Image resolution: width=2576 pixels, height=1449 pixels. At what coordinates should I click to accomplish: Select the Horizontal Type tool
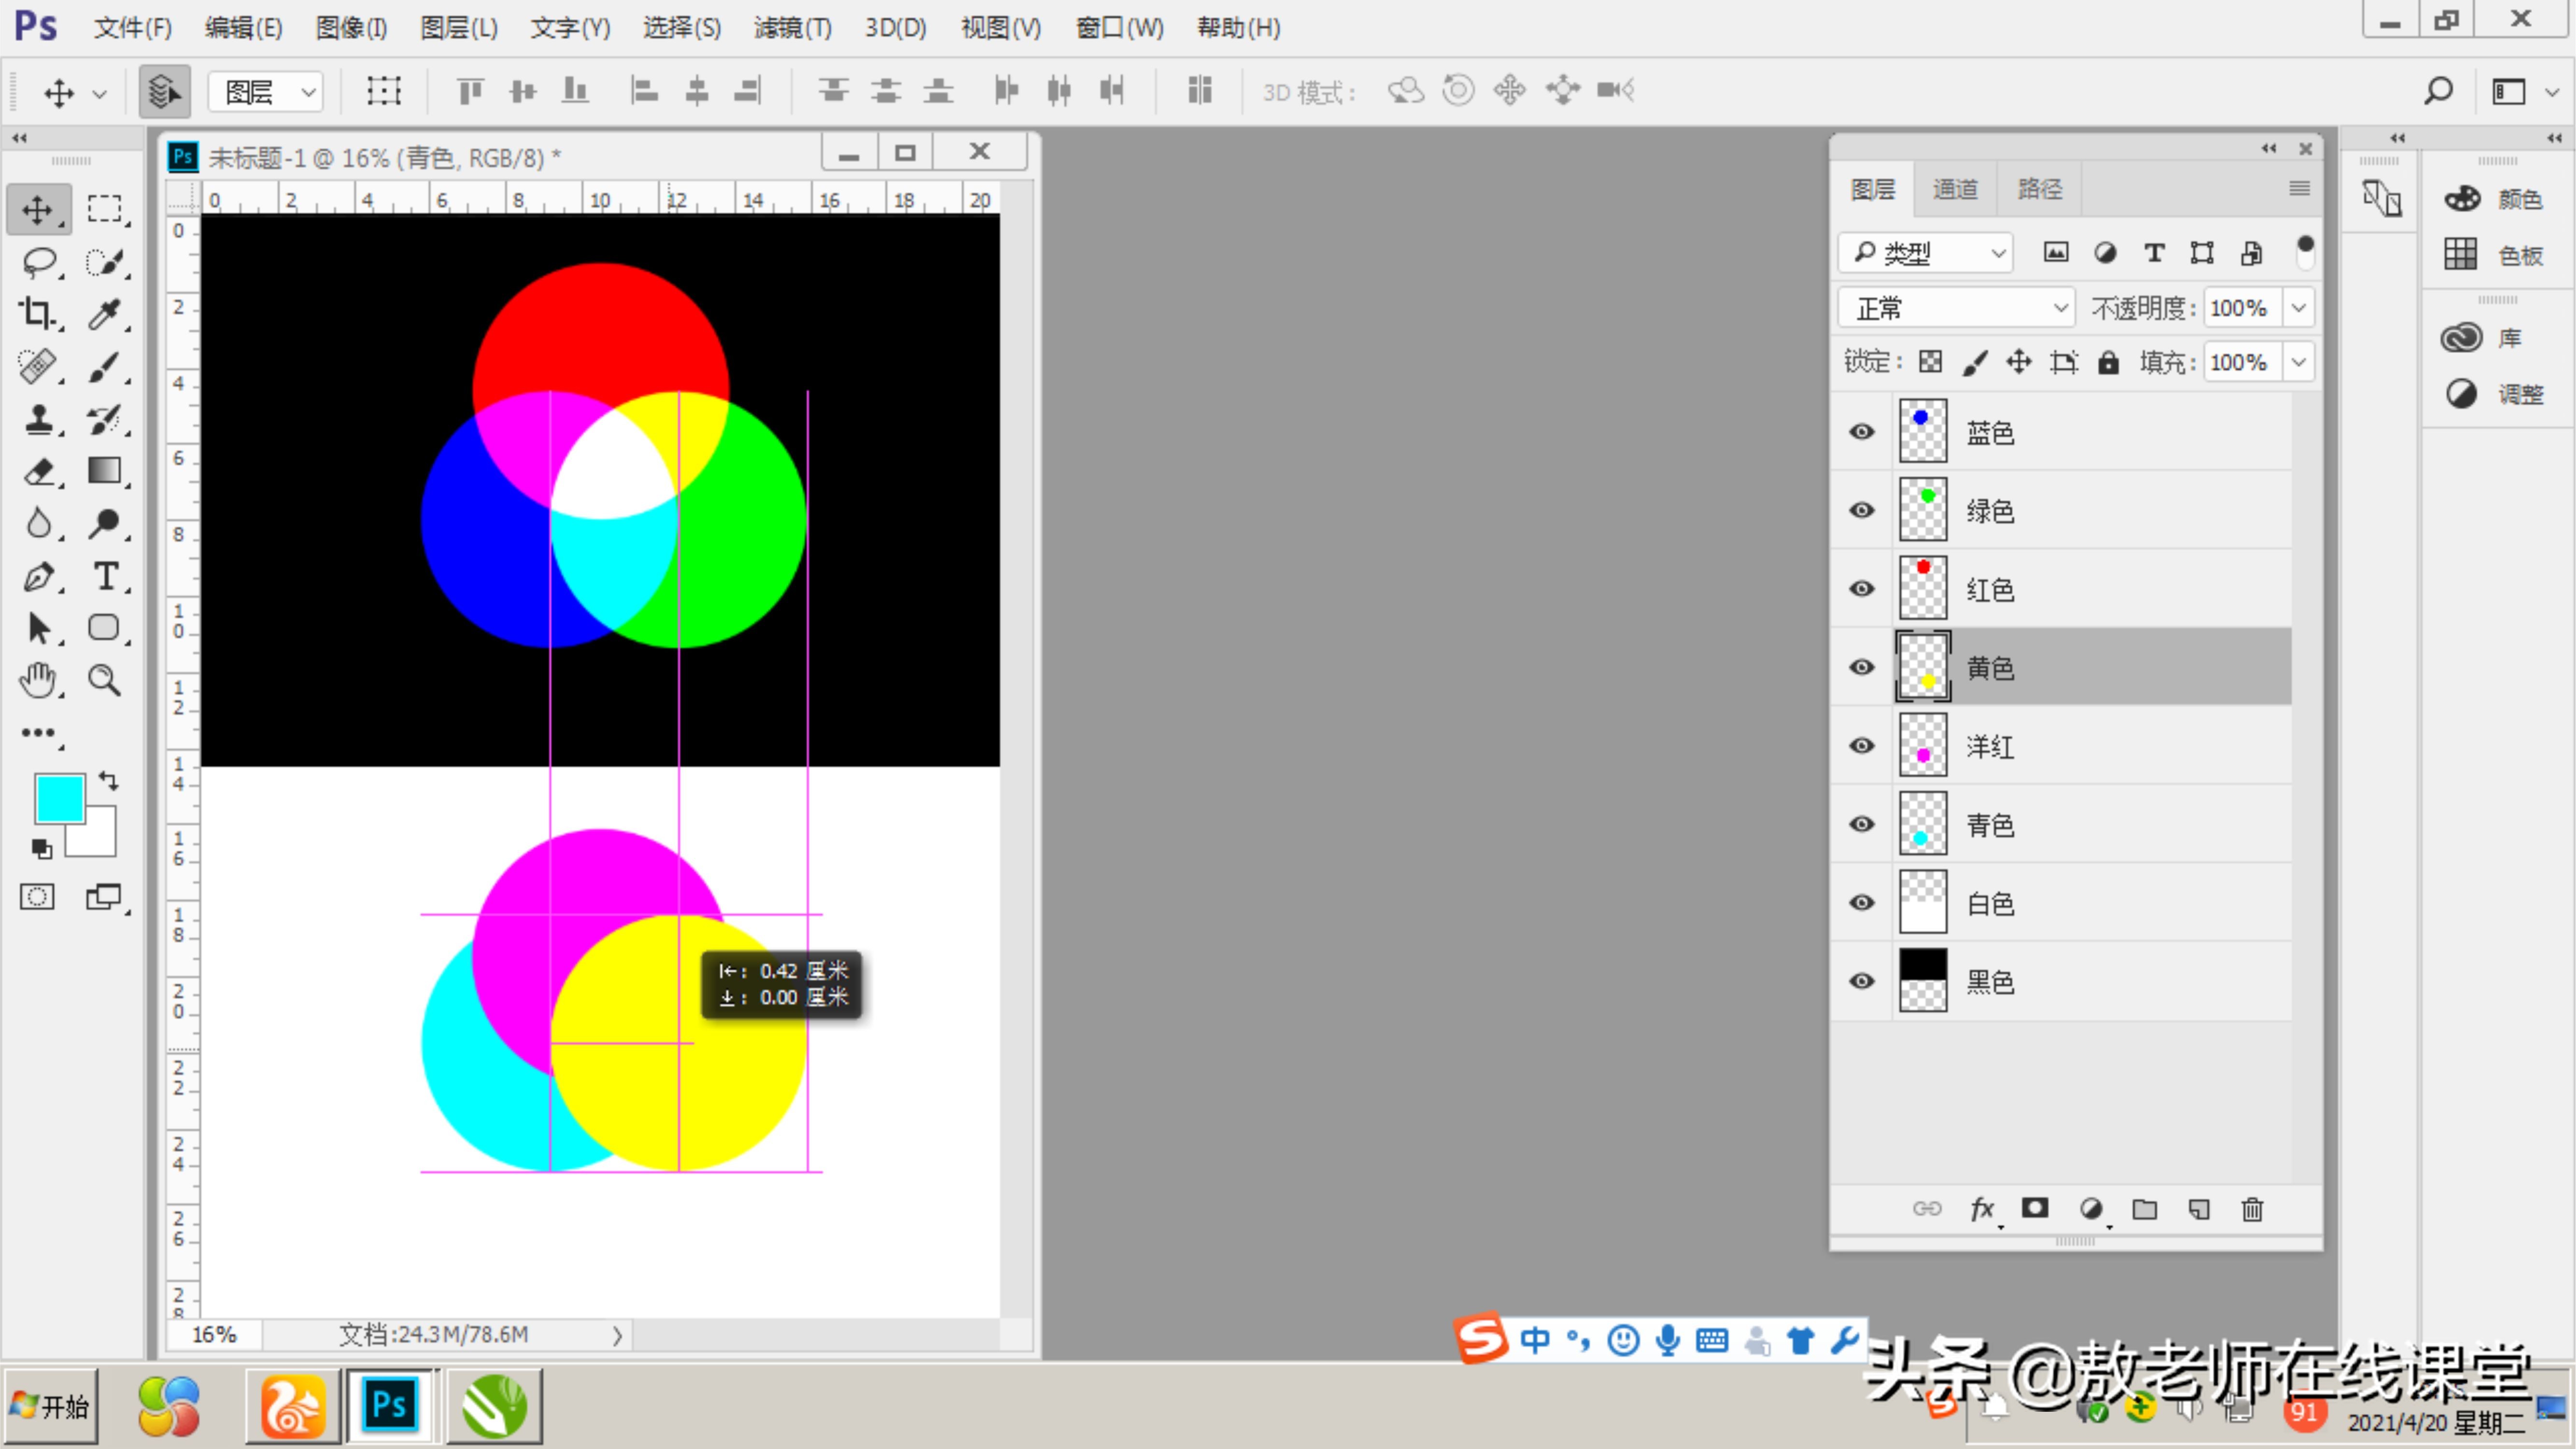pos(105,577)
